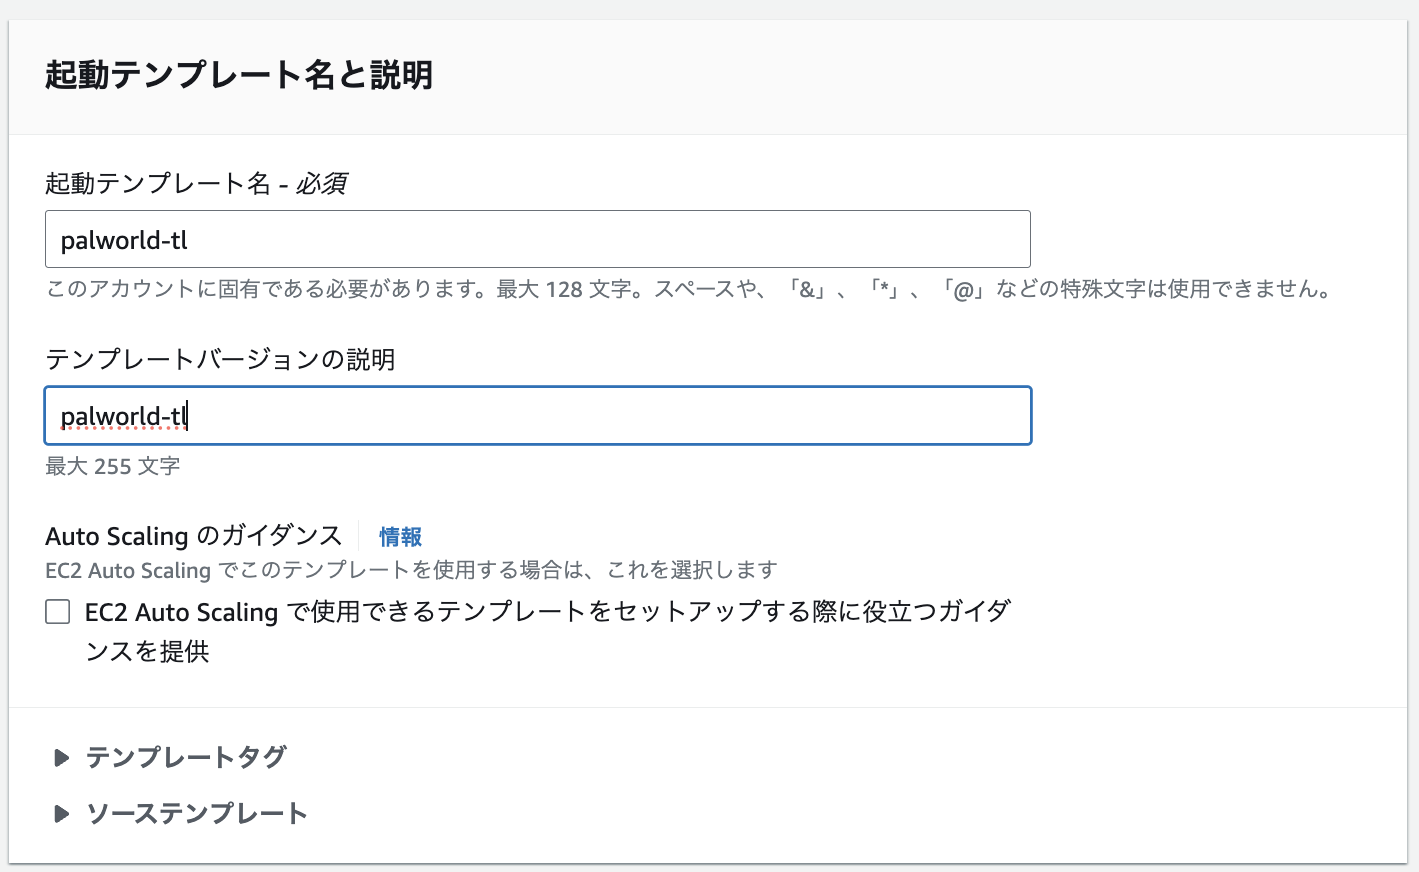The width and height of the screenshot is (1419, 872).
Task: Click palworld-tl text inside the template name field
Action: [124, 240]
